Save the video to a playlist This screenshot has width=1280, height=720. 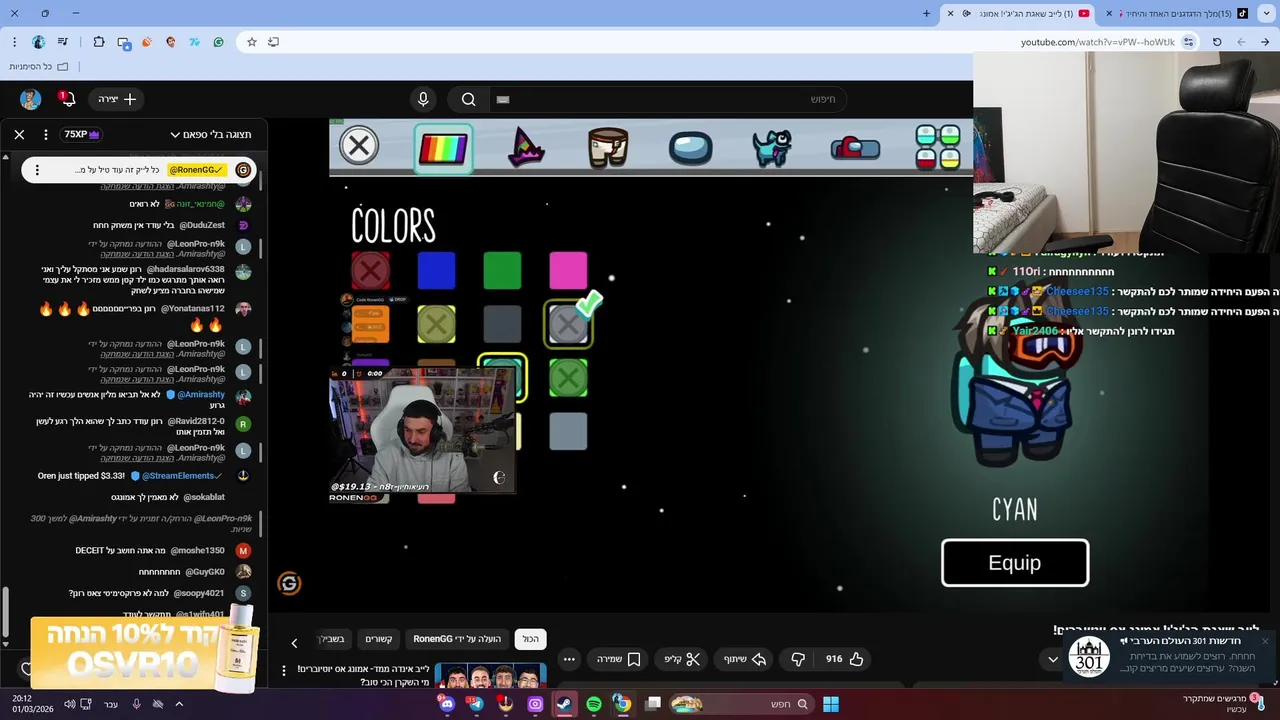[618, 659]
